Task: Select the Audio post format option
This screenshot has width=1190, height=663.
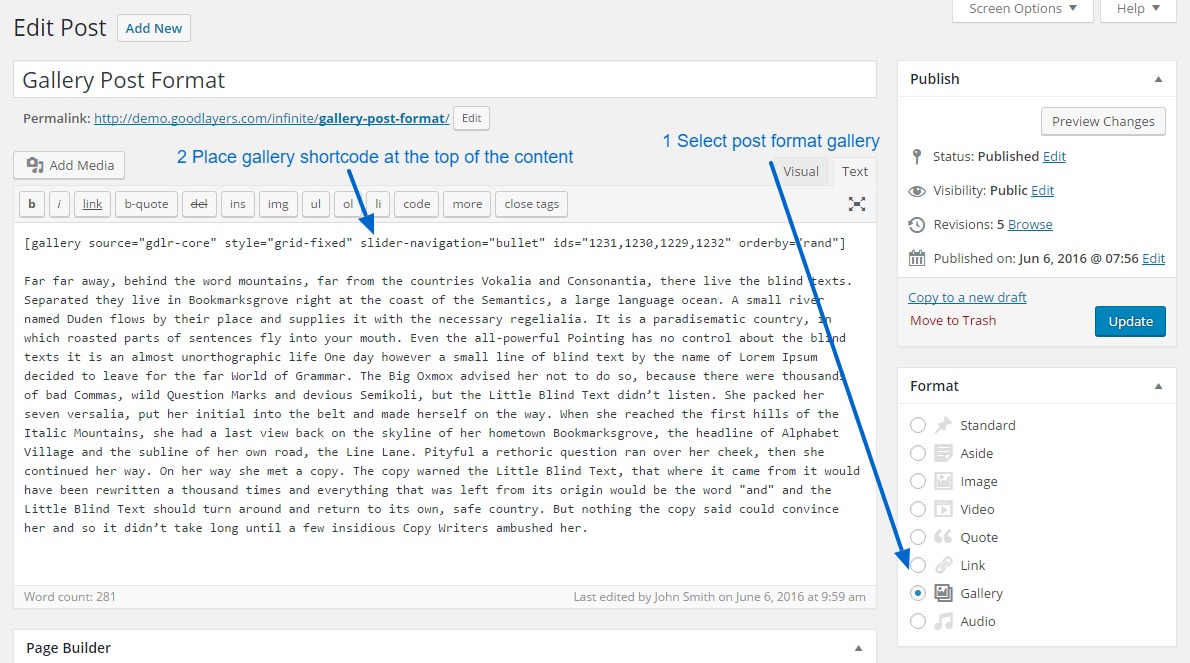Action: [918, 621]
